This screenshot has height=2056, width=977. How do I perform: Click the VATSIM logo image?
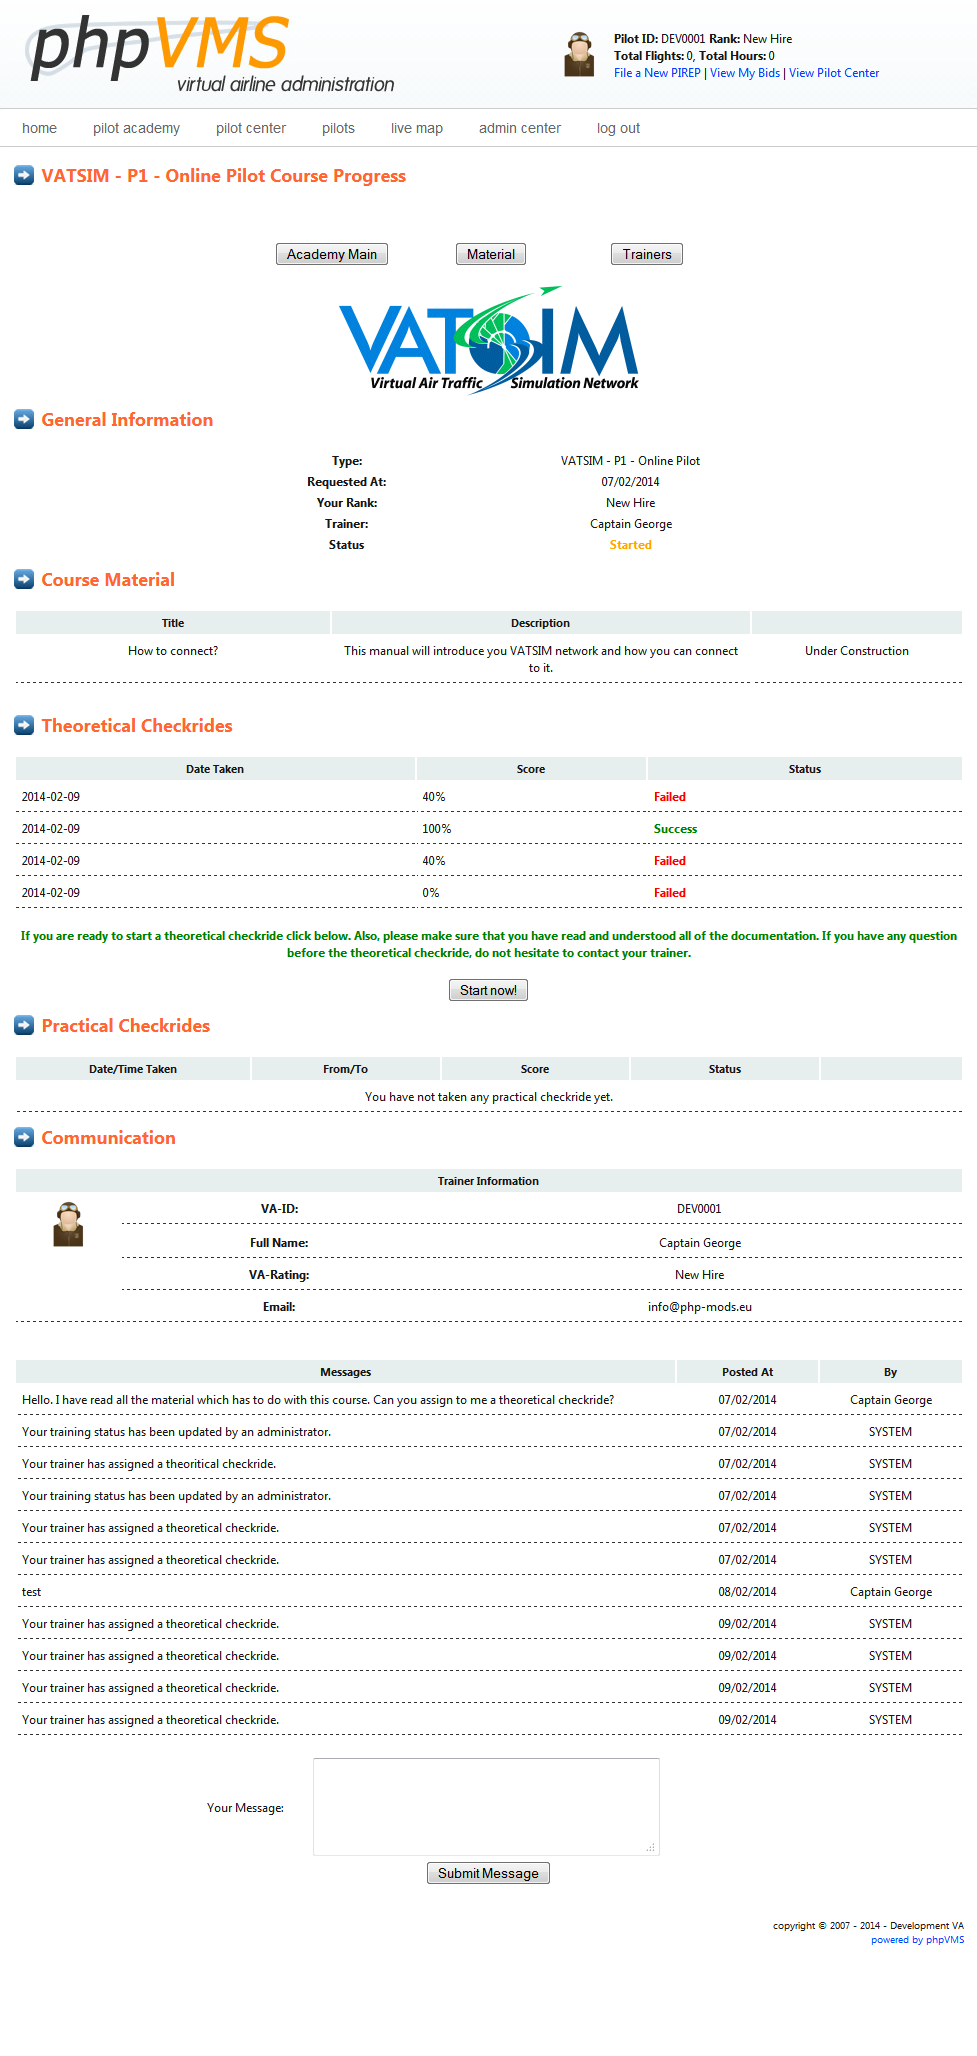[489, 340]
